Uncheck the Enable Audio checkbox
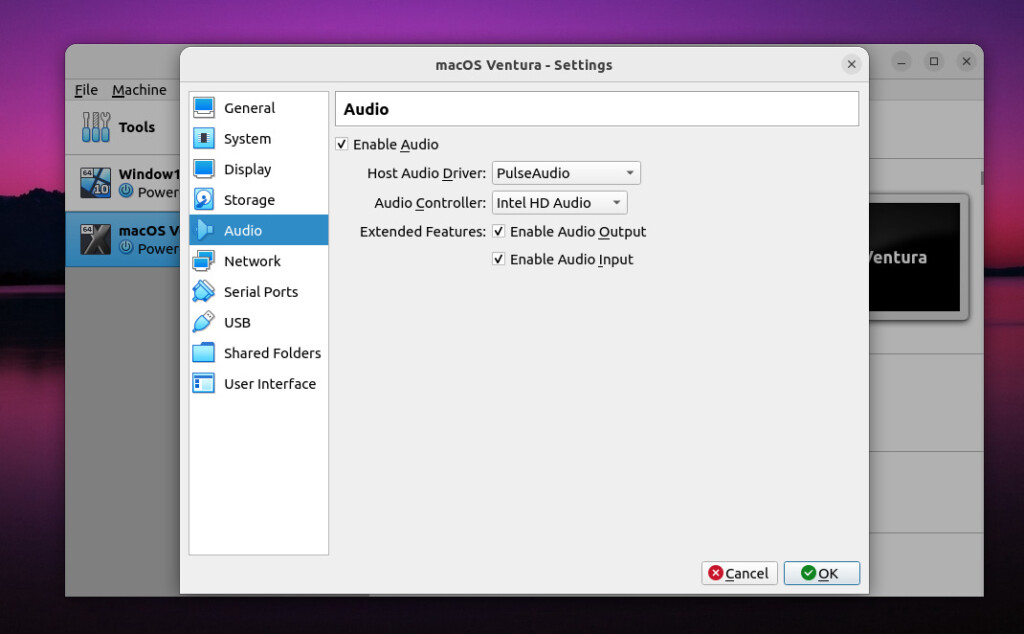The image size is (1024, 634). (342, 145)
